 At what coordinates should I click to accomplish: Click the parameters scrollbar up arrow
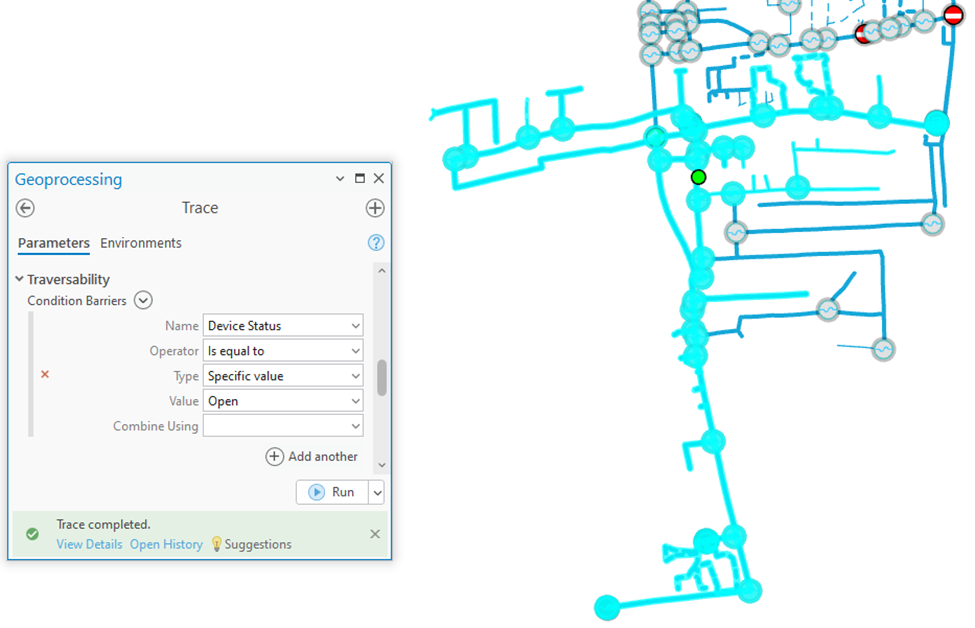pyautogui.click(x=382, y=270)
